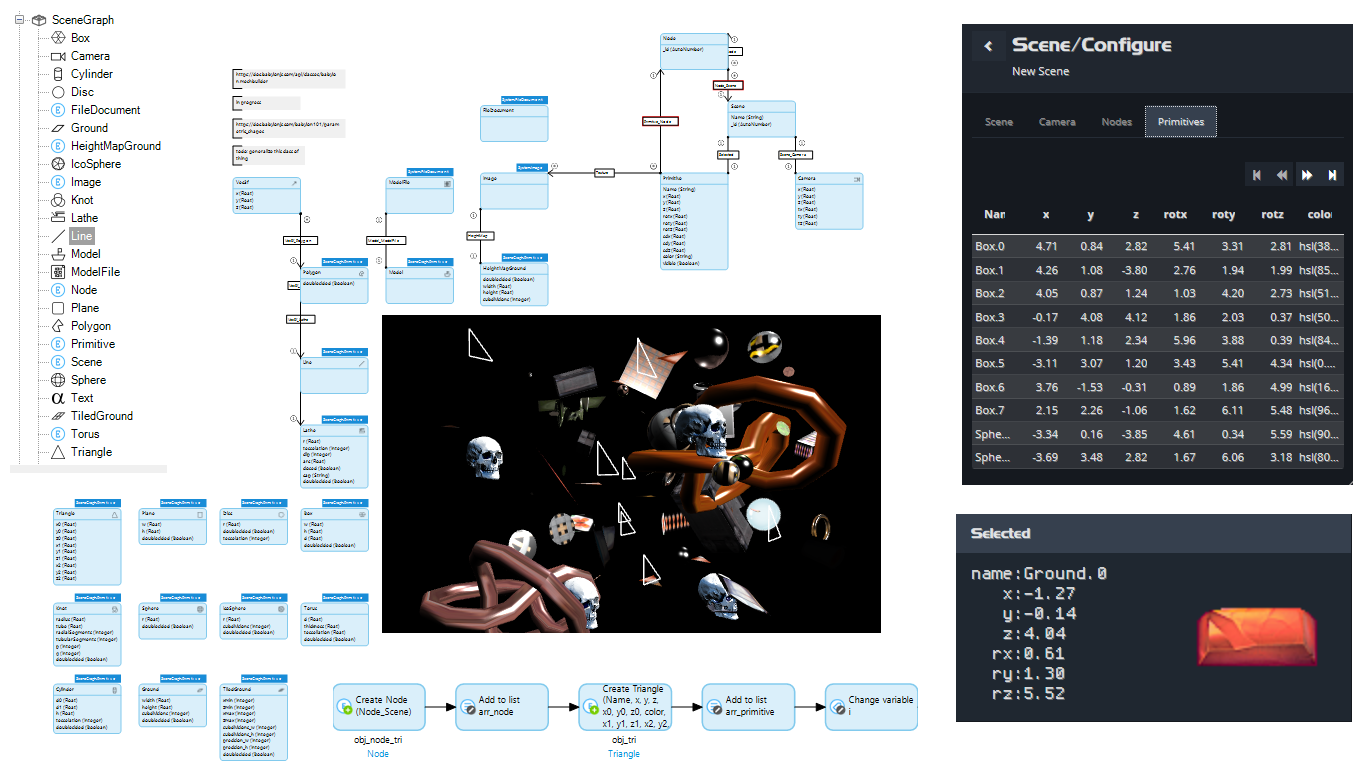1366x768 pixels.
Task: Select the Box.7 row in grid
Action: pos(1158,410)
